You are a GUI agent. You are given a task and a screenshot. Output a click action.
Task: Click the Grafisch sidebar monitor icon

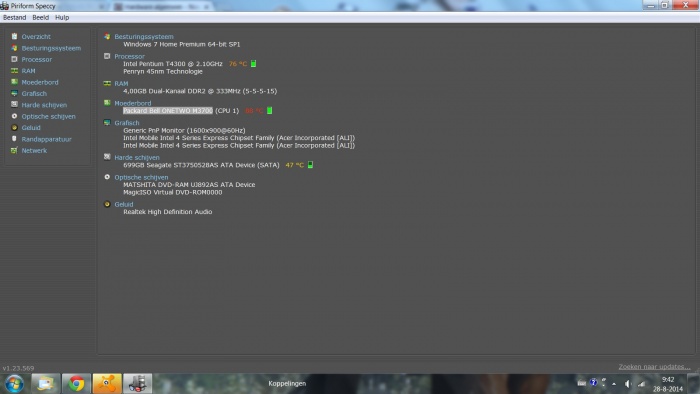[14, 93]
